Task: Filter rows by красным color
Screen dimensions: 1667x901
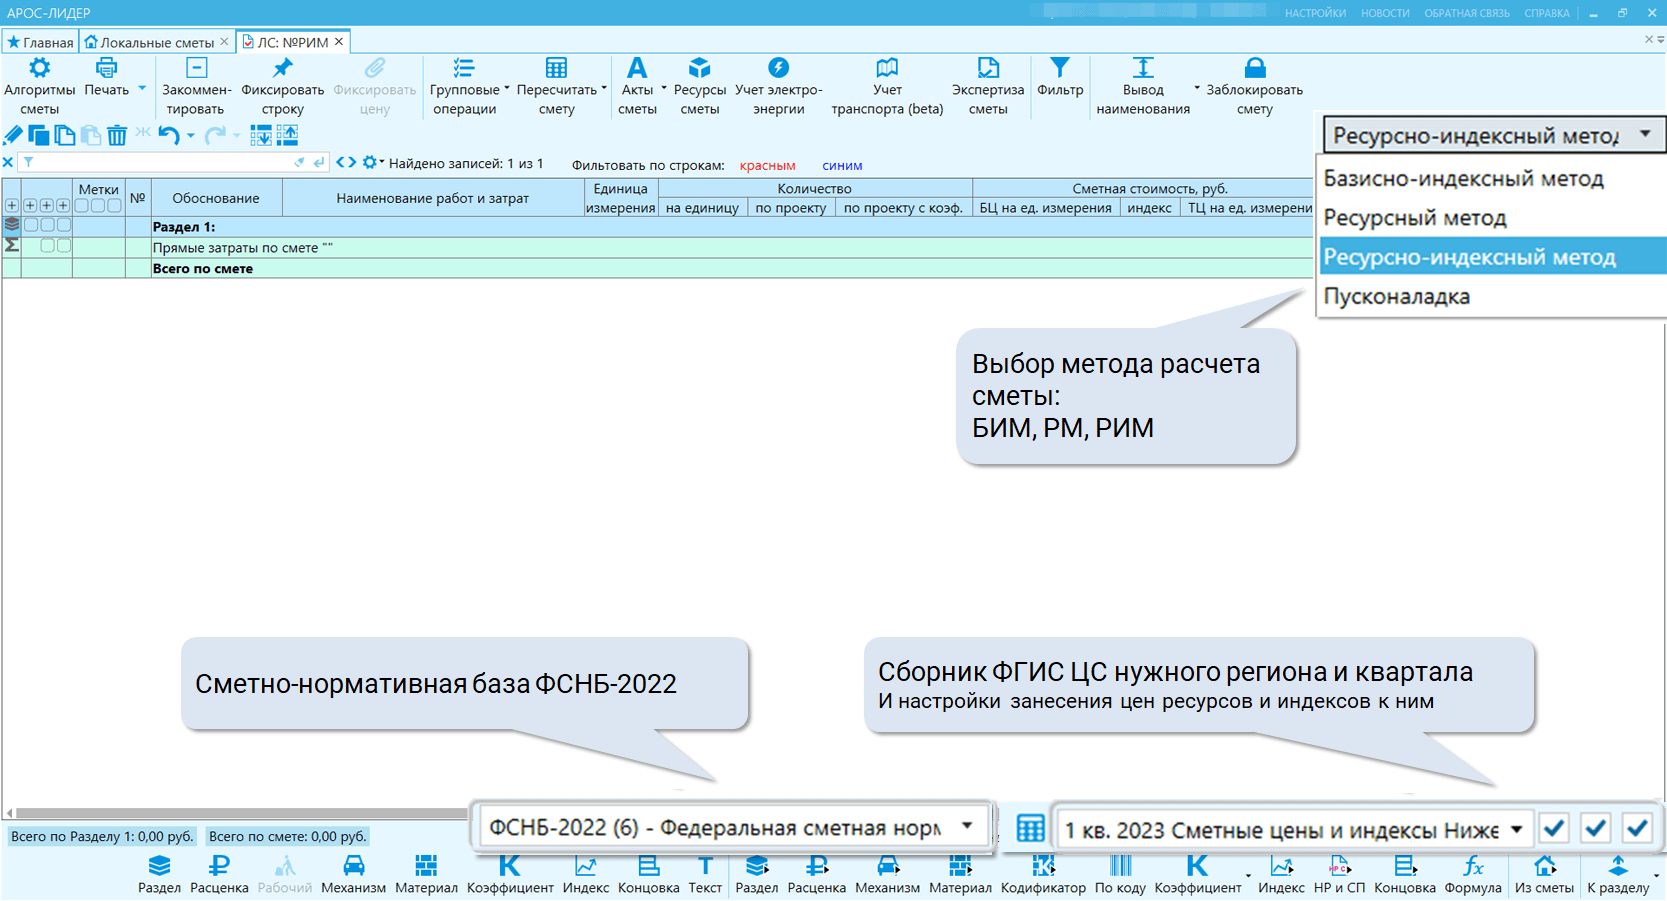Action: click(767, 165)
